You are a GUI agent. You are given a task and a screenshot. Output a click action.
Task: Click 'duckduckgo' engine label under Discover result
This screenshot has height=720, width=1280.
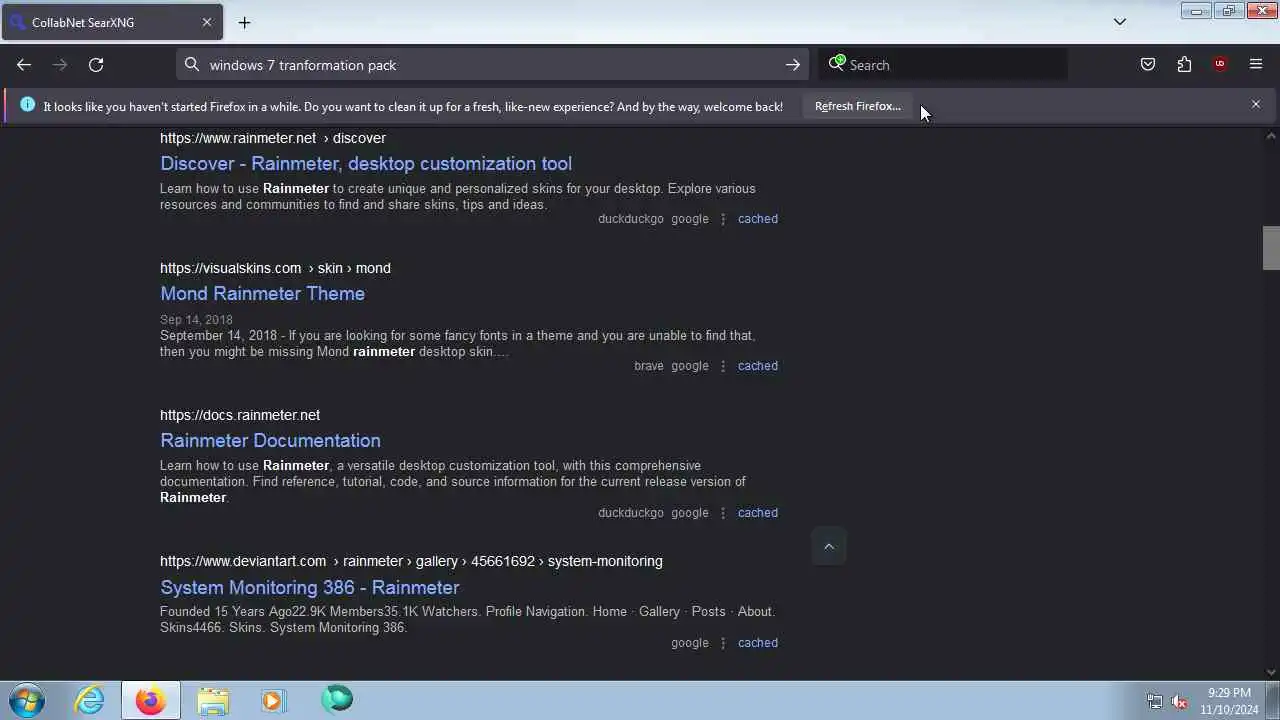coord(631,219)
